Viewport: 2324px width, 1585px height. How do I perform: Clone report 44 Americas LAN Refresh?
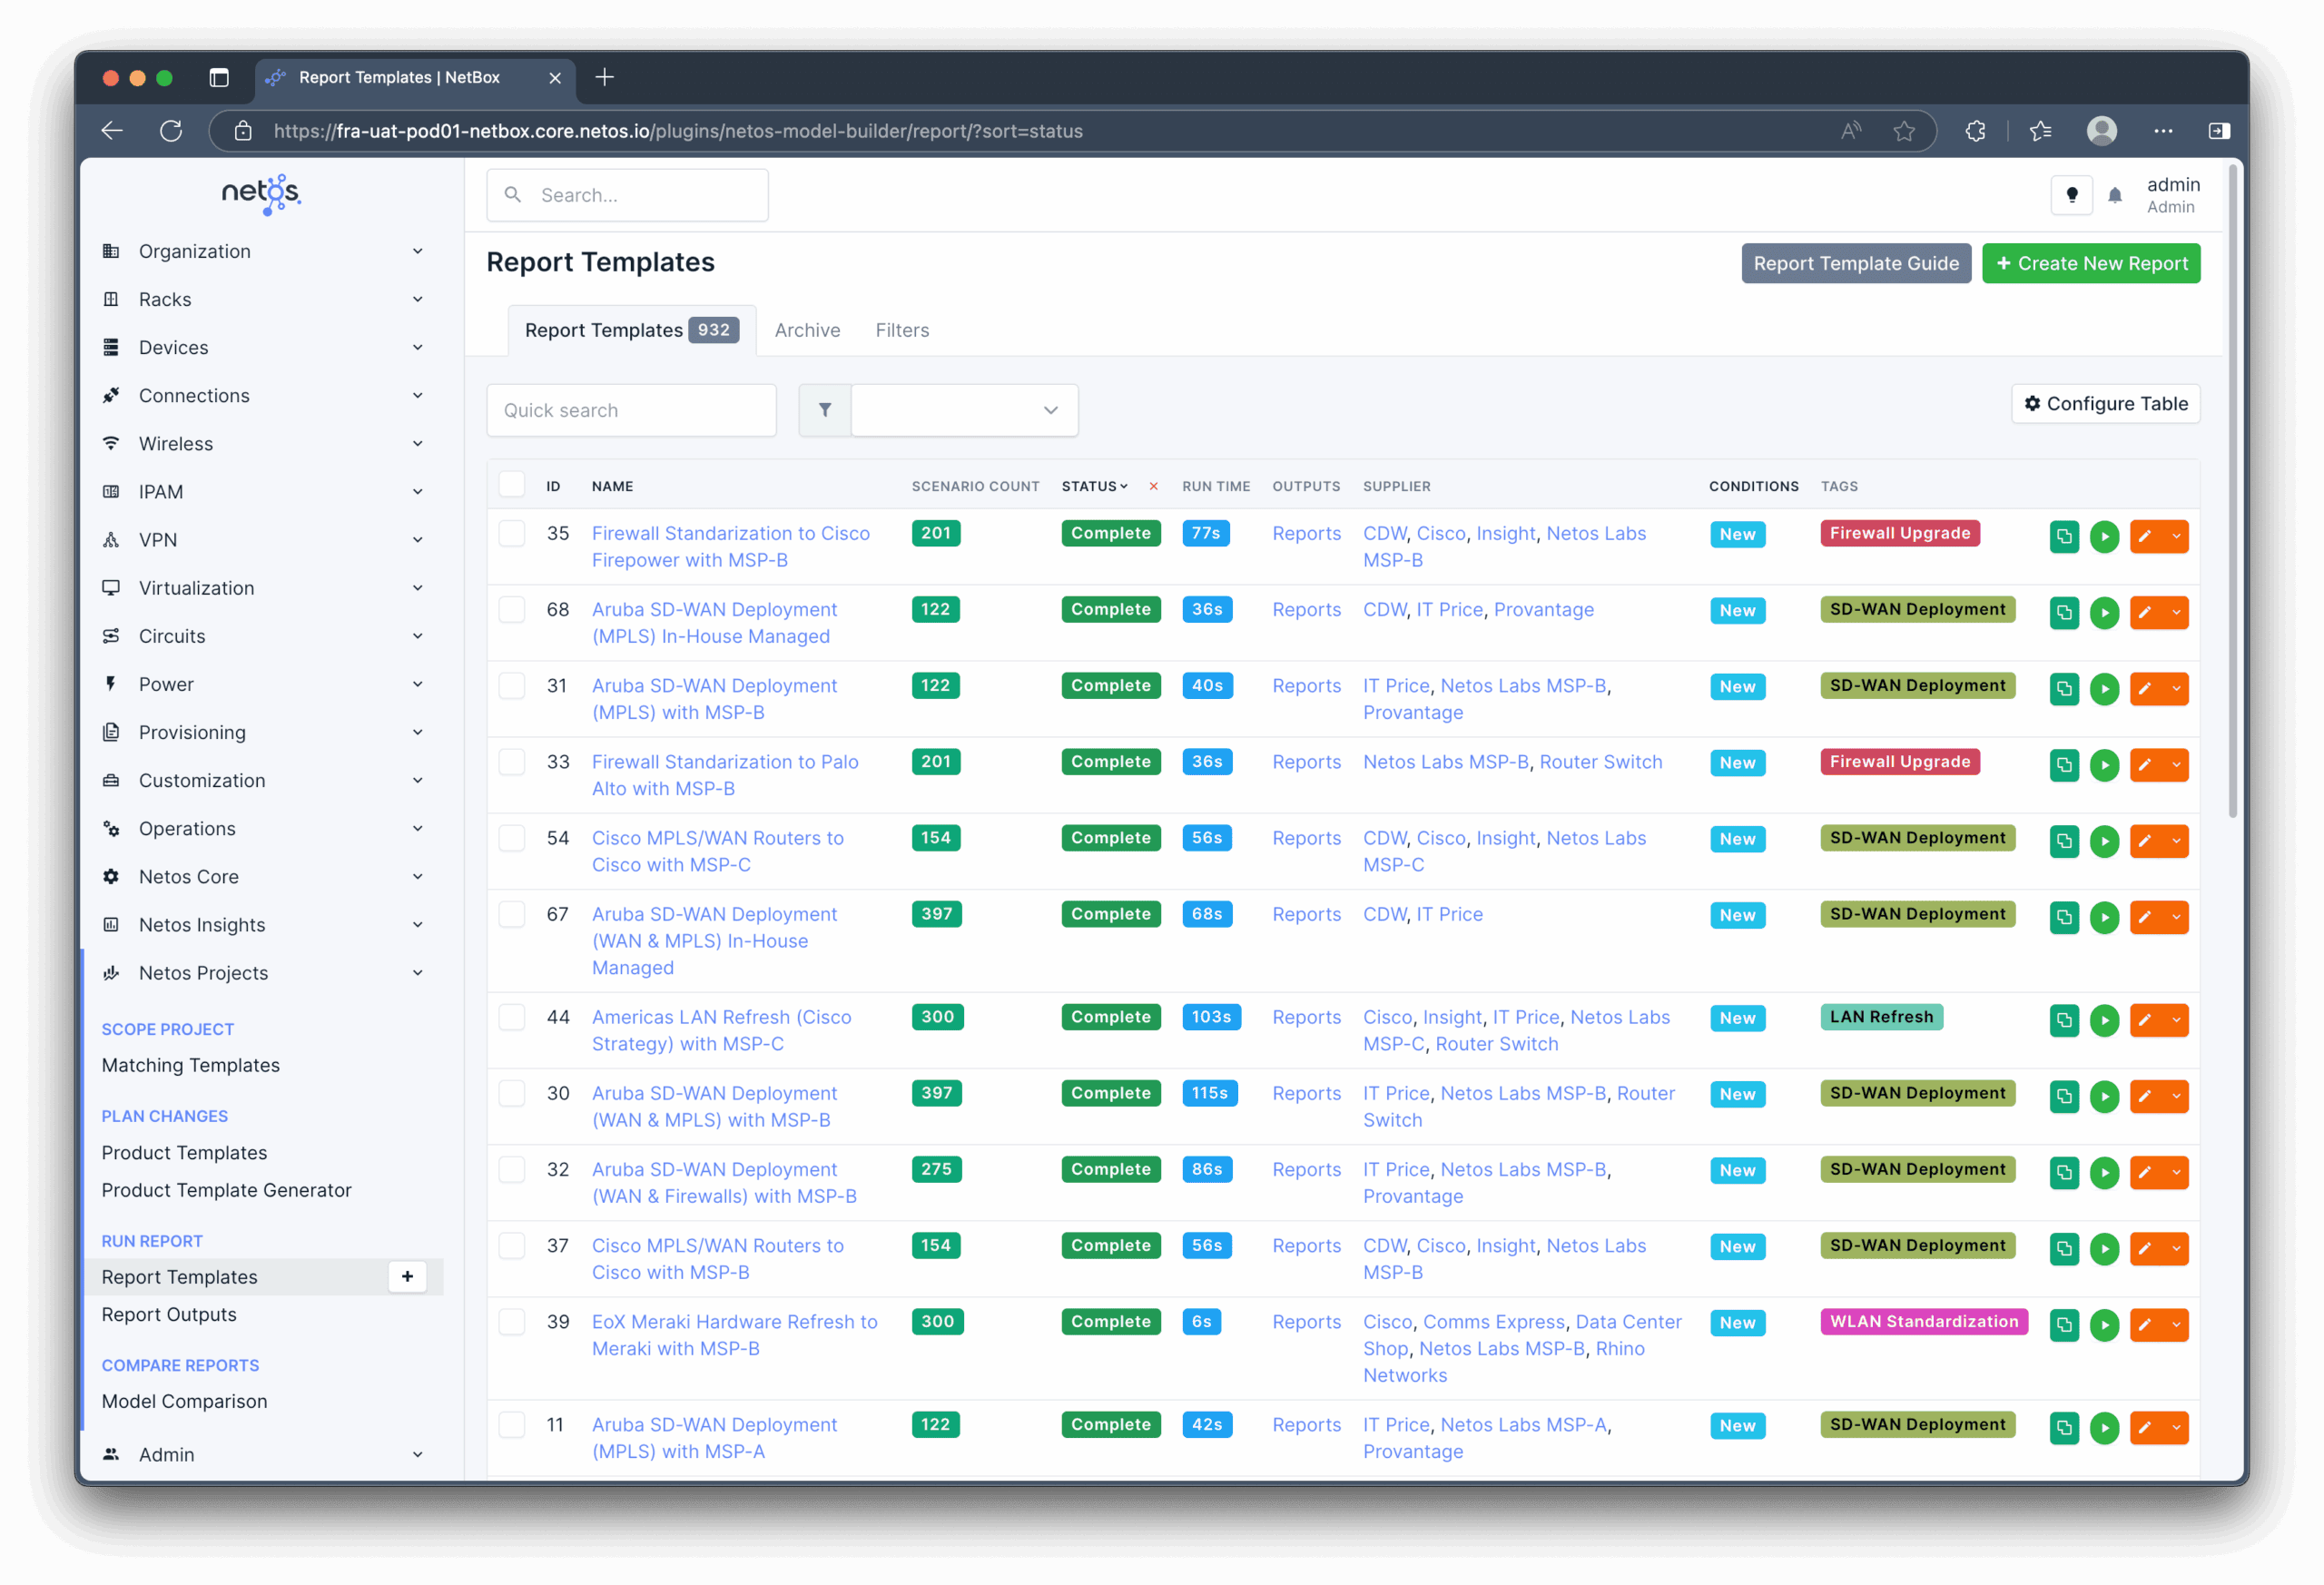click(2063, 1020)
